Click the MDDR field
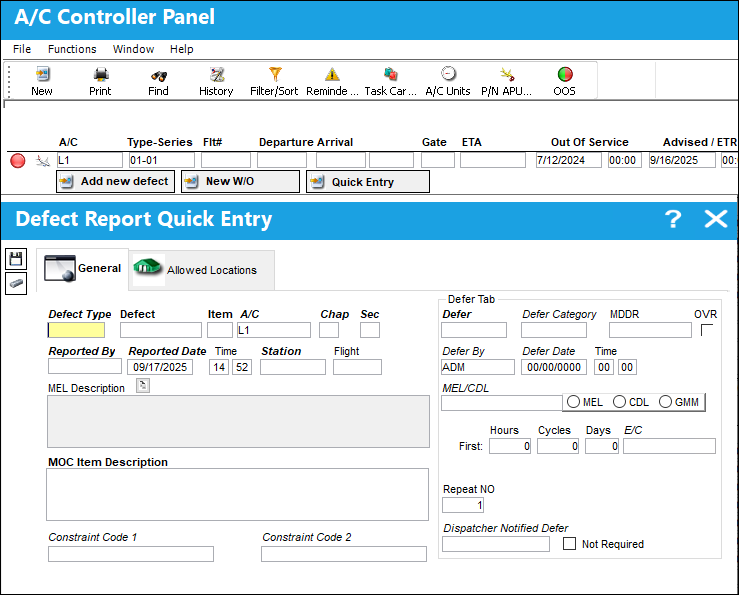 click(650, 330)
